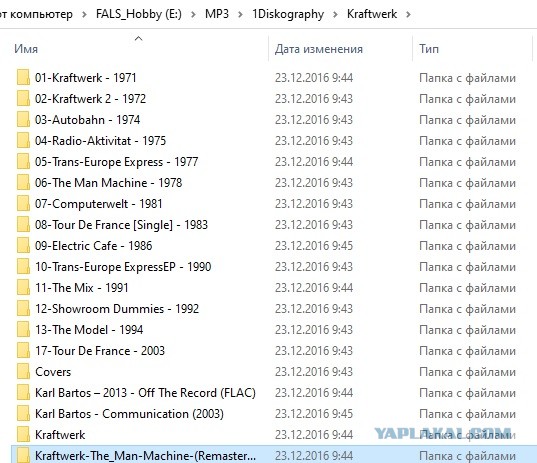Image resolution: width=537 pixels, height=463 pixels.
Task: Expand chevron after Kraftwerk in address bar
Action: [408, 14]
